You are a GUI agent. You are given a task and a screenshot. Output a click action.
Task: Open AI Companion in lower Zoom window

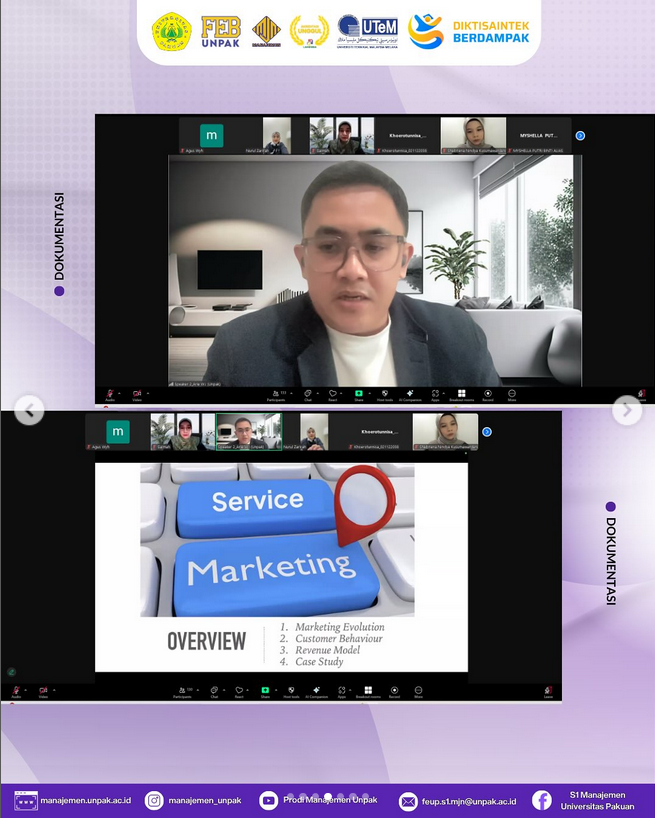pyautogui.click(x=317, y=692)
